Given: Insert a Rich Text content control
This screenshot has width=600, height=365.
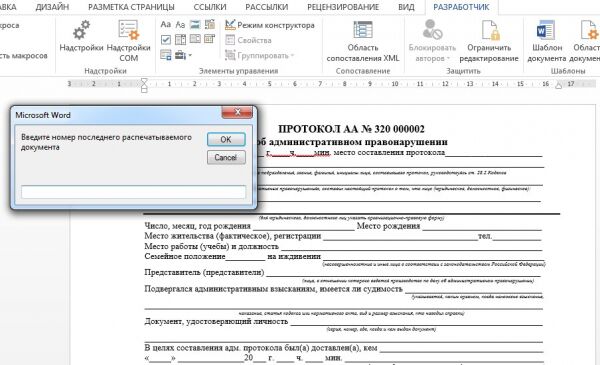Looking at the screenshot, I should click(x=166, y=25).
